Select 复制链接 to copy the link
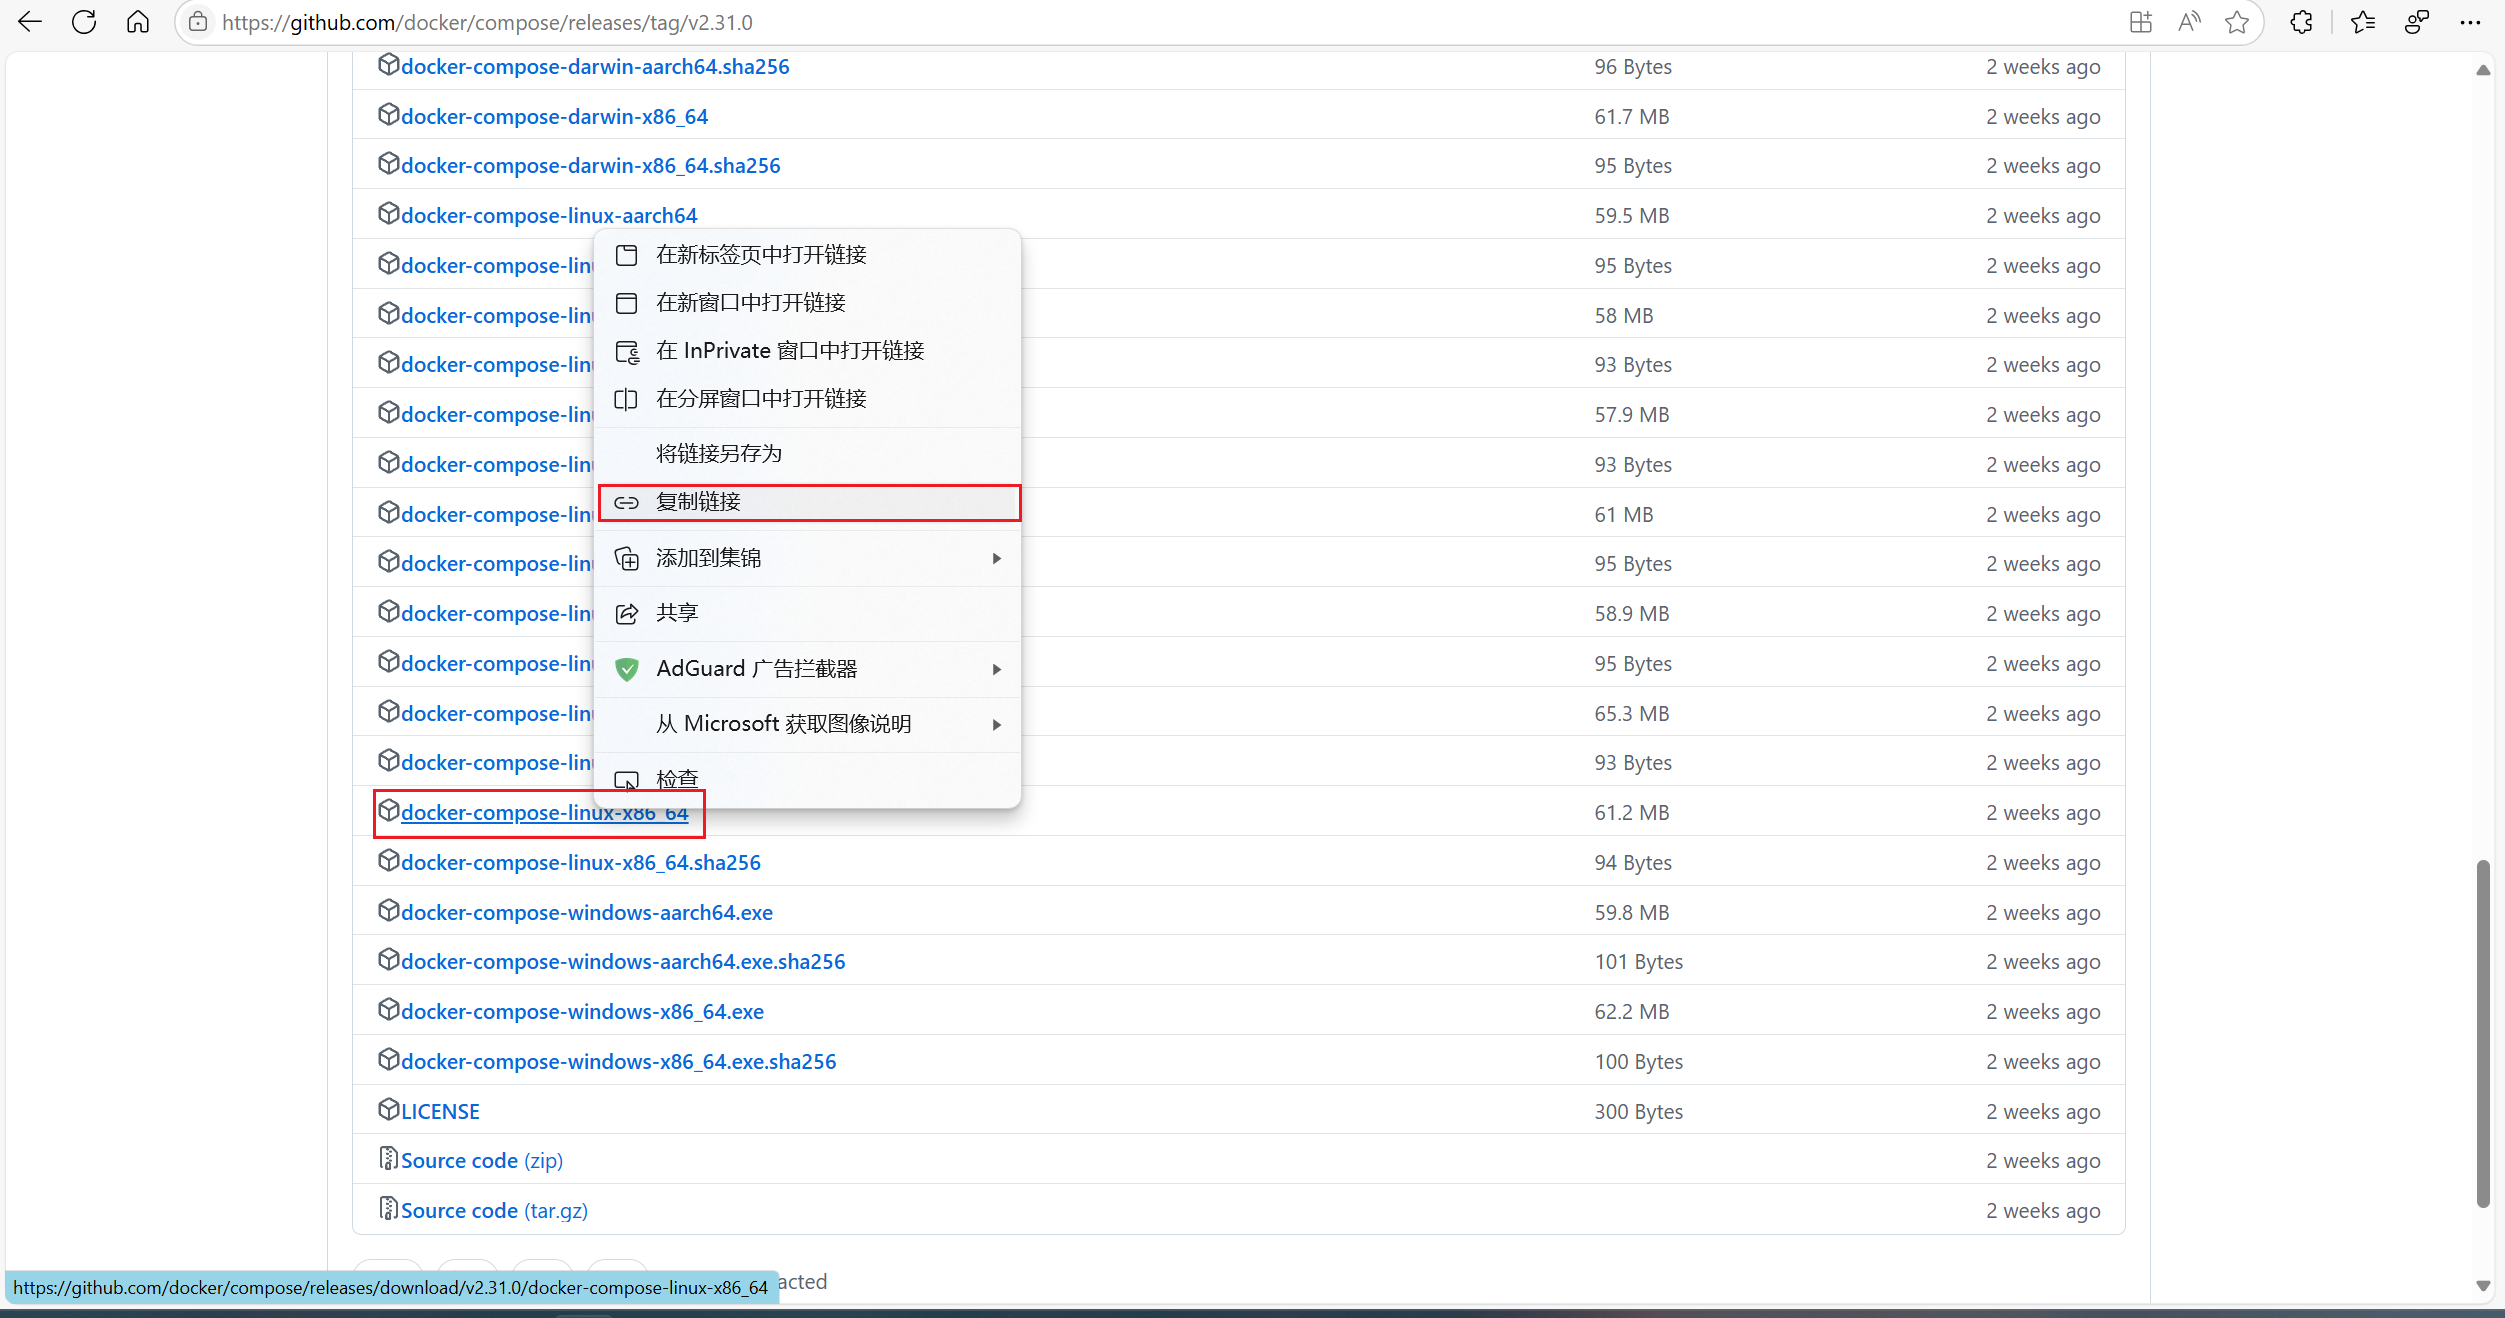 pos(808,502)
